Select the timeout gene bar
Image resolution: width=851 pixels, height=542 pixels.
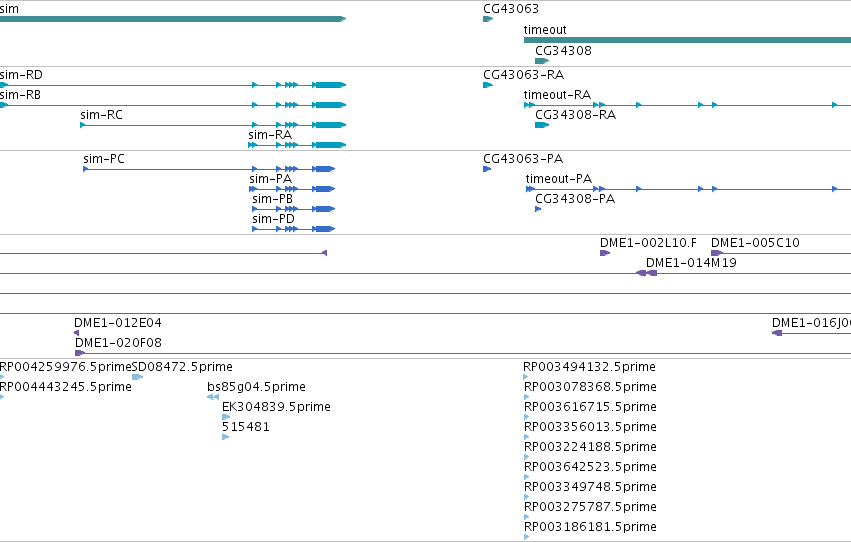pyautogui.click(x=687, y=40)
